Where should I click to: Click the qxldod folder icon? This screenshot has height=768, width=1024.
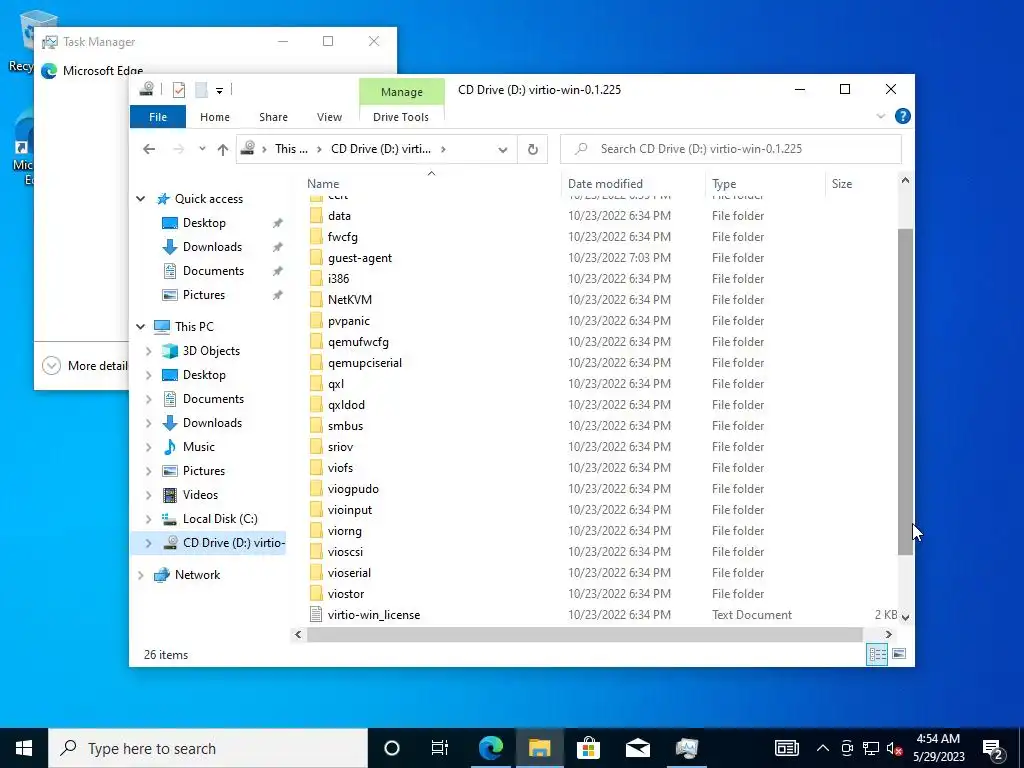(x=316, y=405)
